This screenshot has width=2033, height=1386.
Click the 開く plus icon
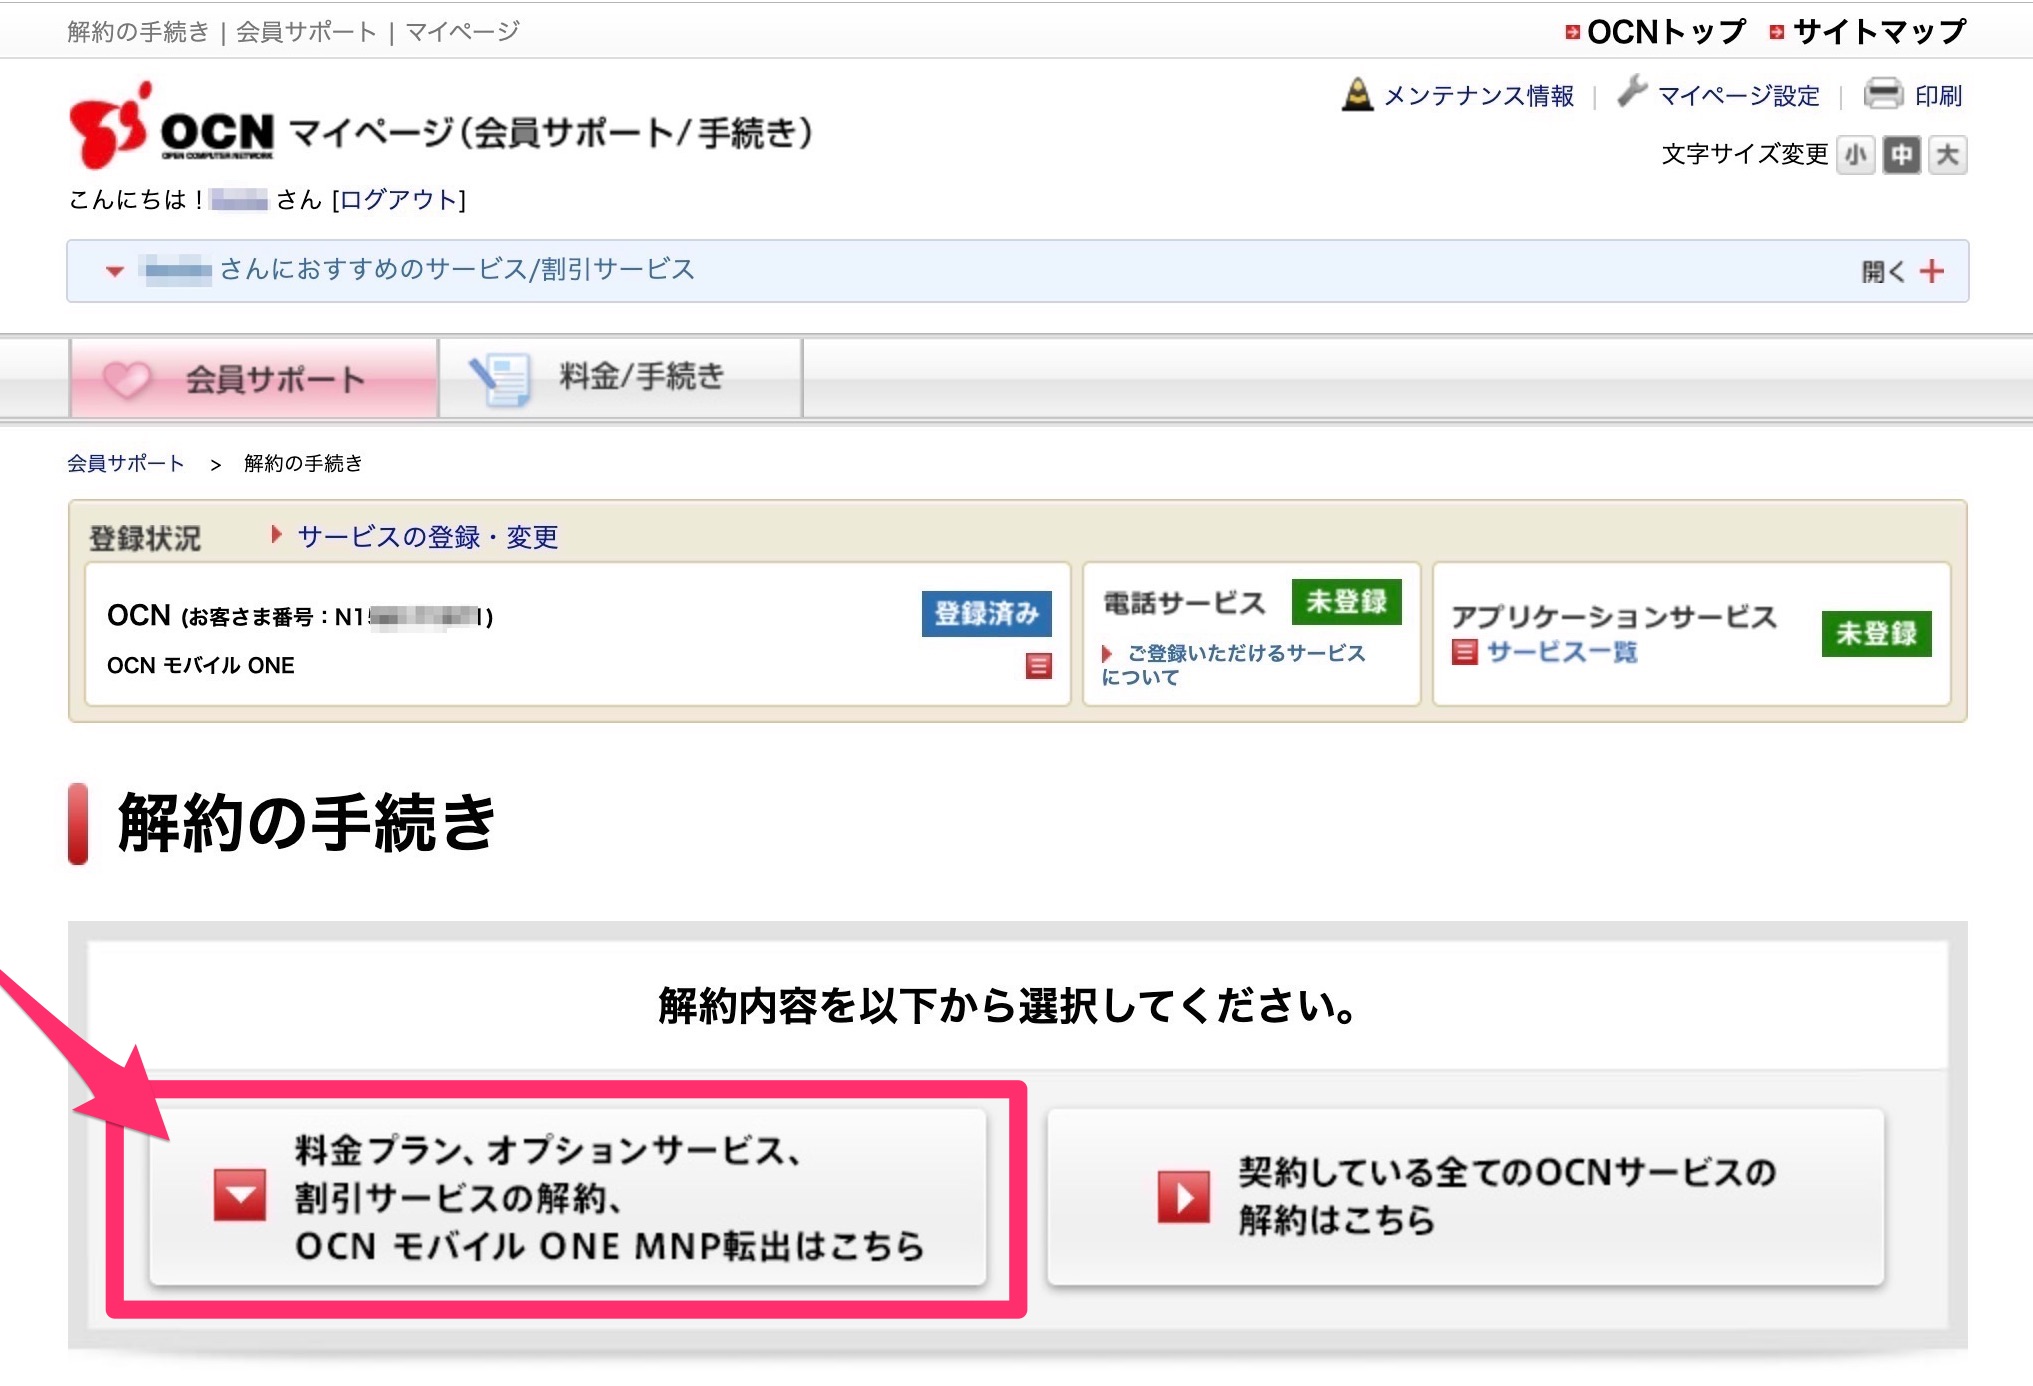tap(1932, 271)
